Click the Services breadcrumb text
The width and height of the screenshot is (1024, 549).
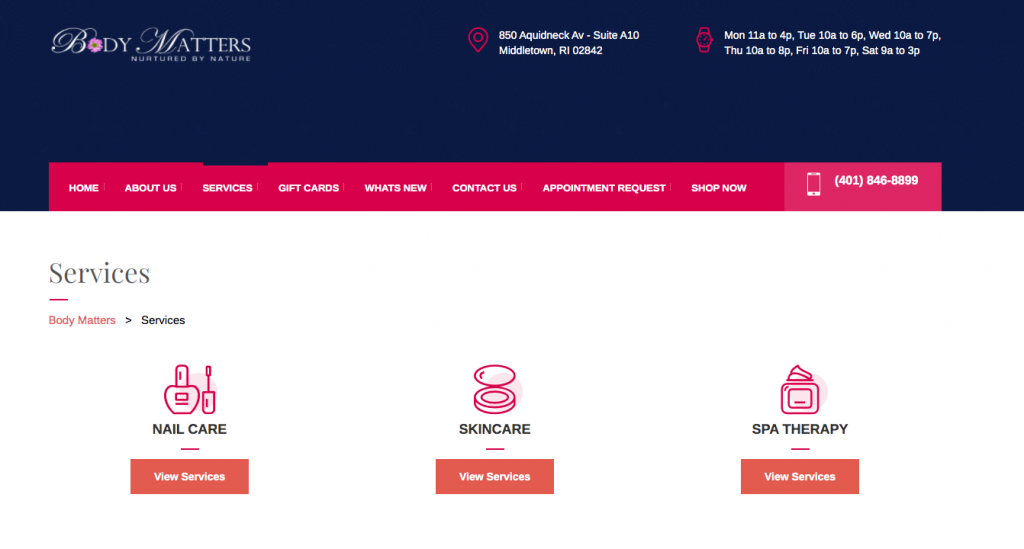coord(163,321)
